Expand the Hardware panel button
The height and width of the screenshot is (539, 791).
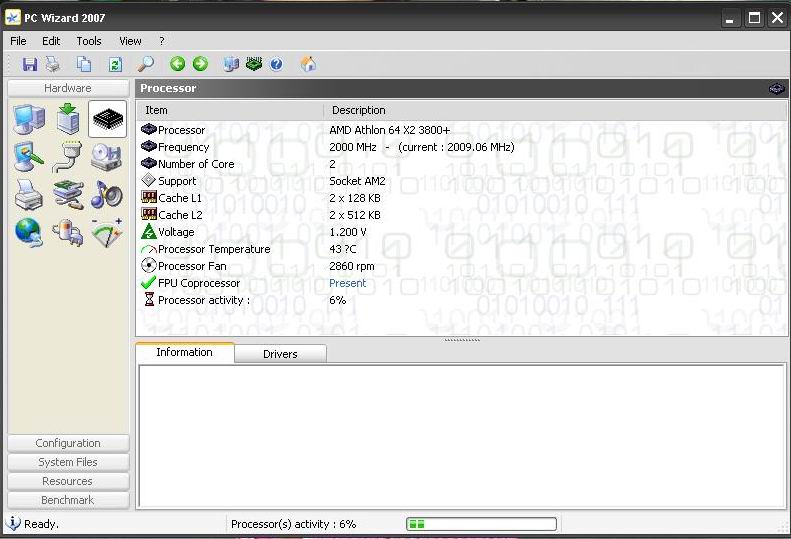(x=68, y=88)
